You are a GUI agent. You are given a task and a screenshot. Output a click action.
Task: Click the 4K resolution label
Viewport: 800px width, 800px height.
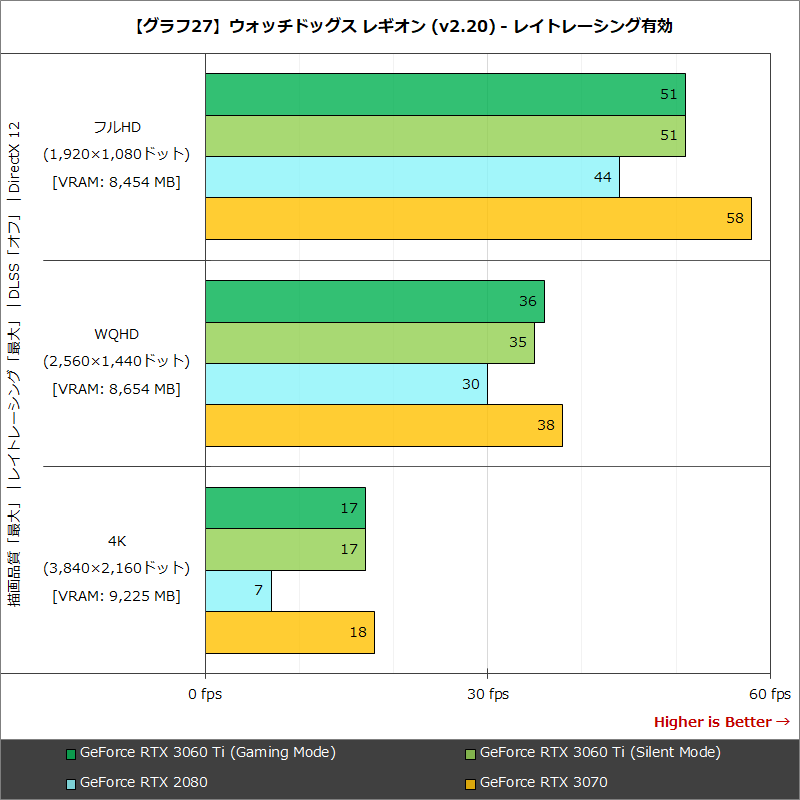(x=117, y=541)
